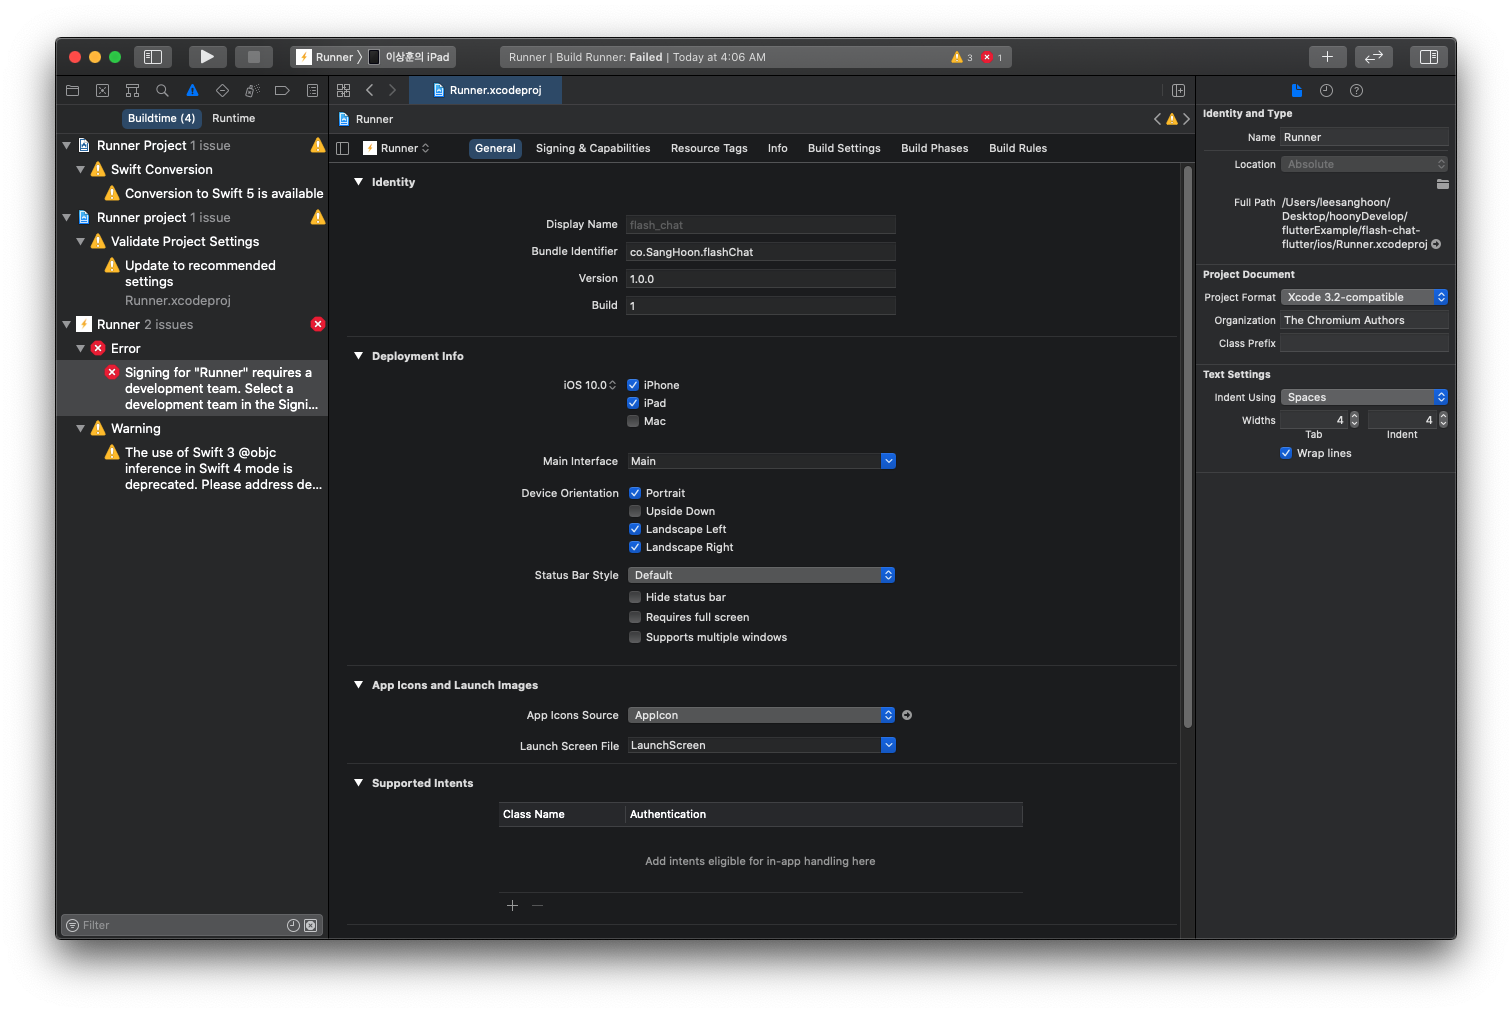Open the related items grid menu
1512x1013 pixels.
(x=343, y=90)
